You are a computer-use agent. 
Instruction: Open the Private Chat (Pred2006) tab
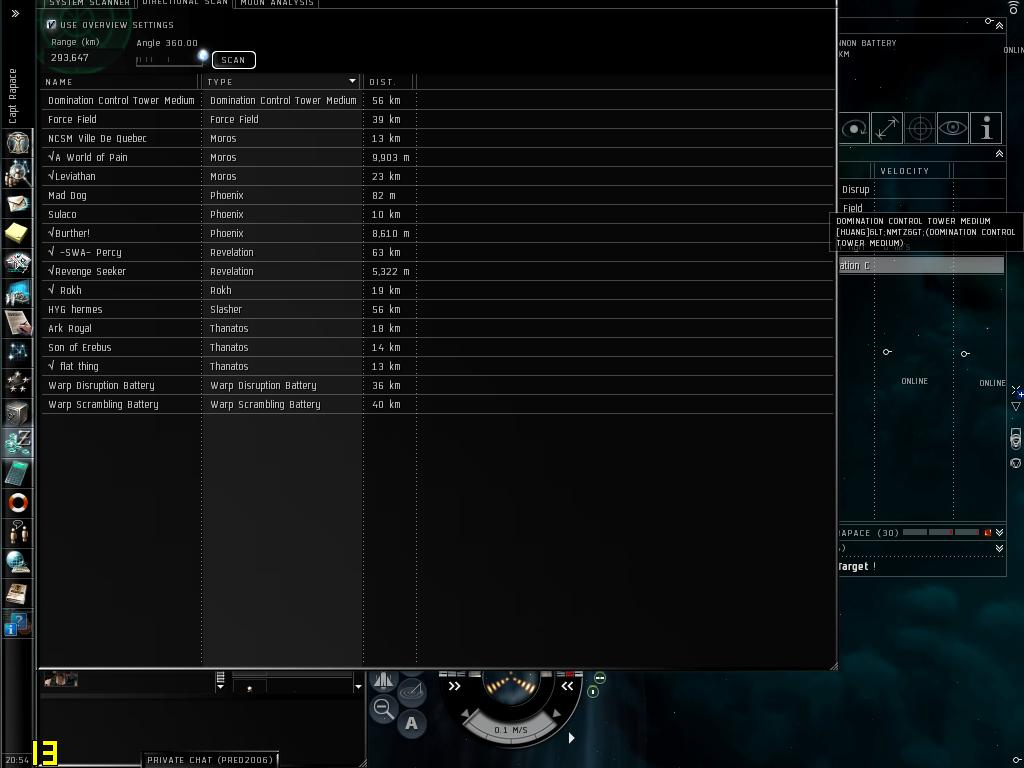(210, 760)
